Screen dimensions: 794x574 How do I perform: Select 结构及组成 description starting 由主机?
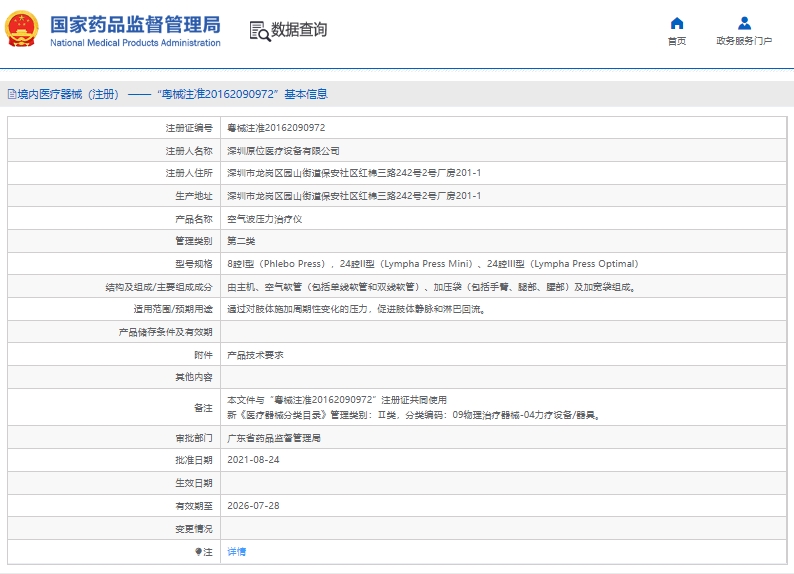coord(431,287)
